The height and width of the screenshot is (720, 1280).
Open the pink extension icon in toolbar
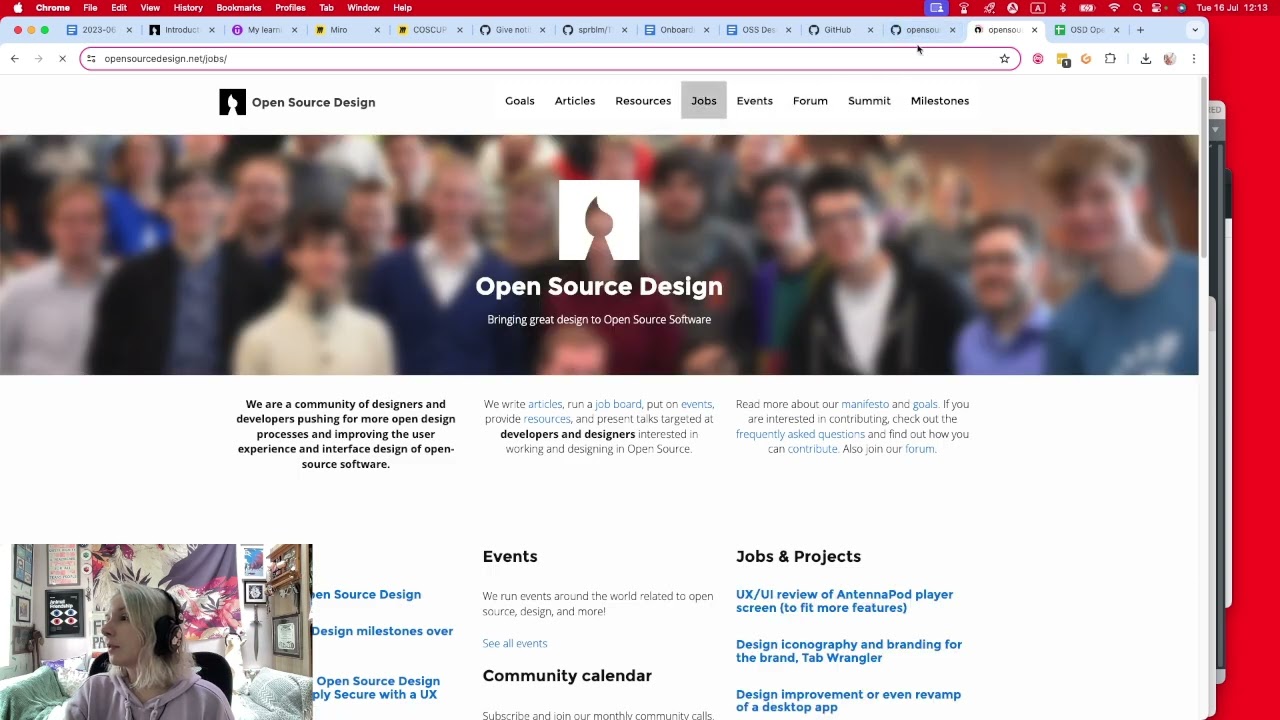[1038, 59]
